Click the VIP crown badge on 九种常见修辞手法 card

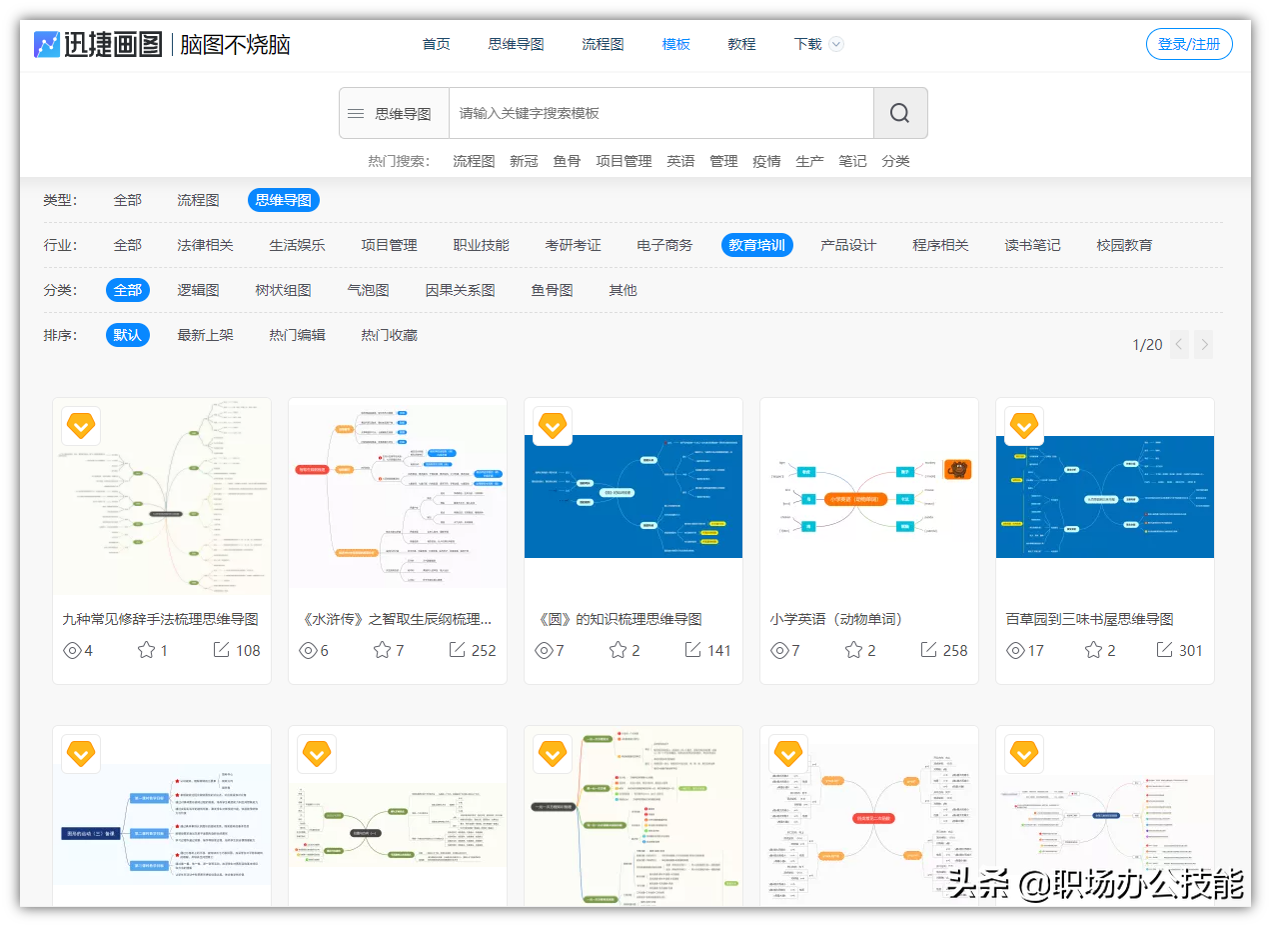point(81,425)
